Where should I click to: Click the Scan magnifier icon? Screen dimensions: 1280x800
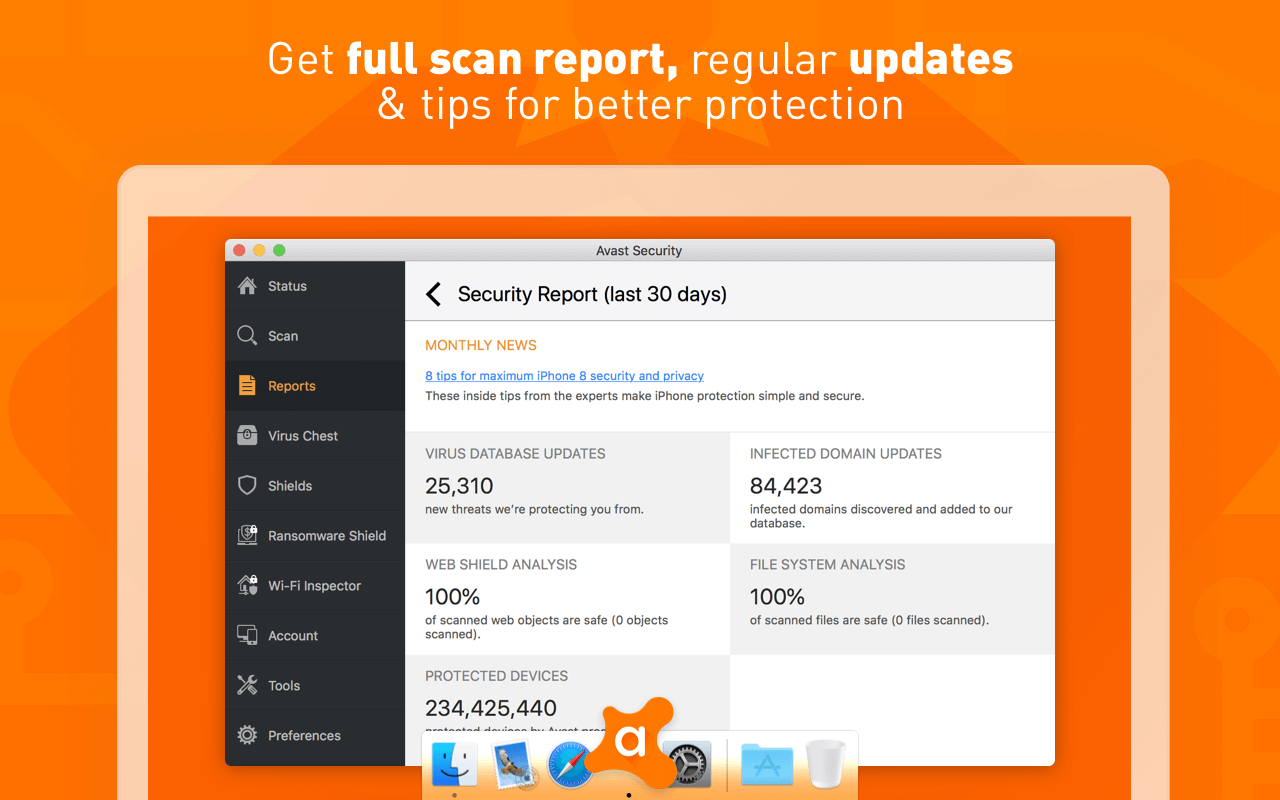(x=247, y=336)
